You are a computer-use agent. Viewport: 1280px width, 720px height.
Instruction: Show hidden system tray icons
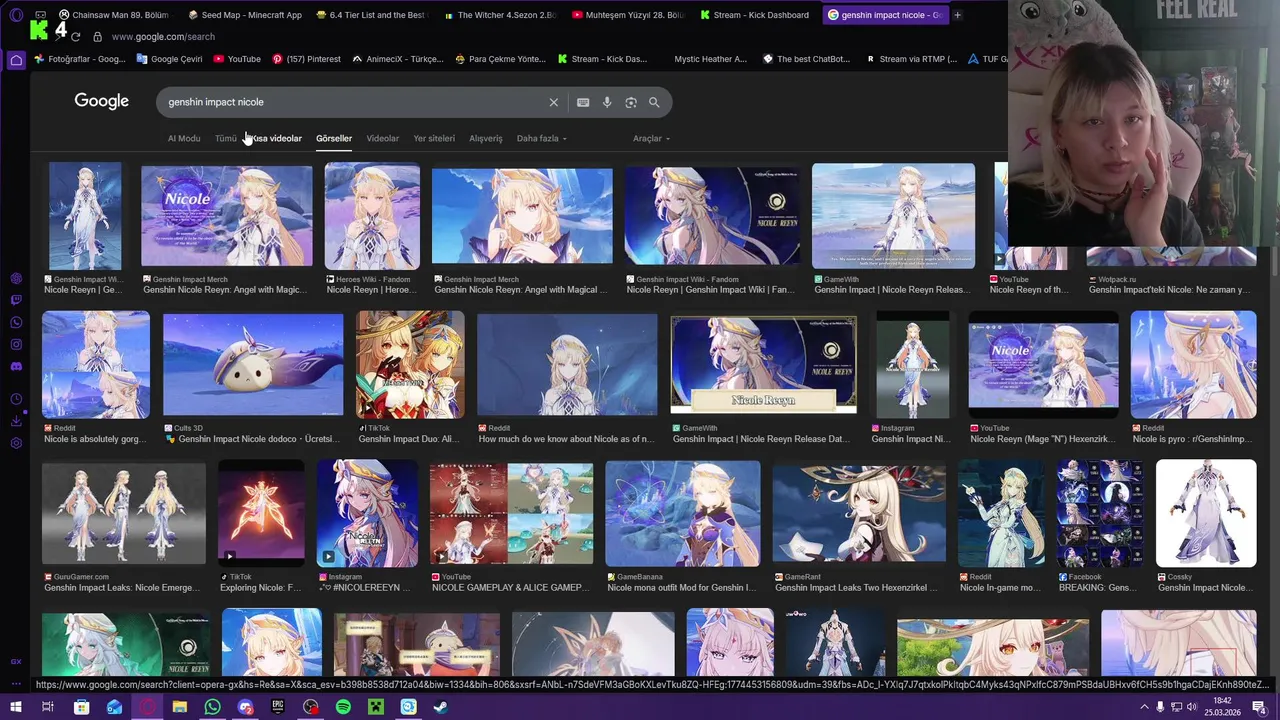[1144, 707]
